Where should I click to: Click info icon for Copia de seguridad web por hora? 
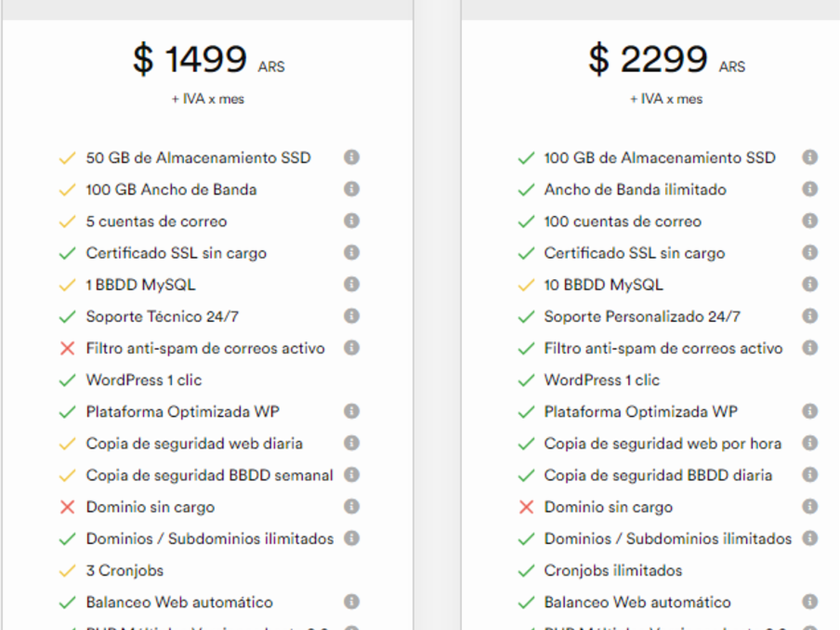pos(810,443)
